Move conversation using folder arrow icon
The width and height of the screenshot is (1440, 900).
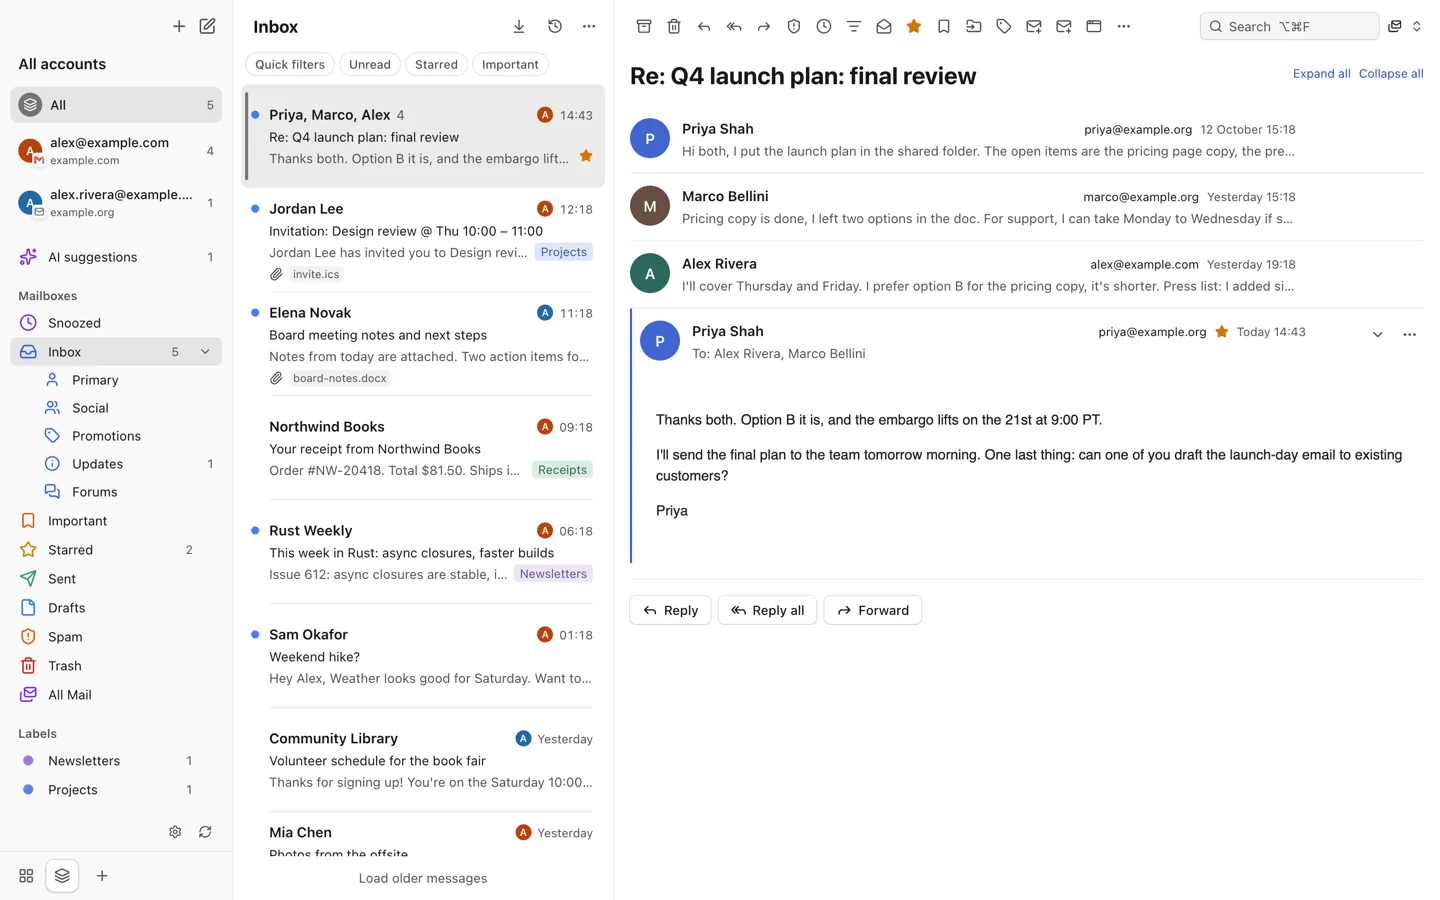click(x=974, y=27)
